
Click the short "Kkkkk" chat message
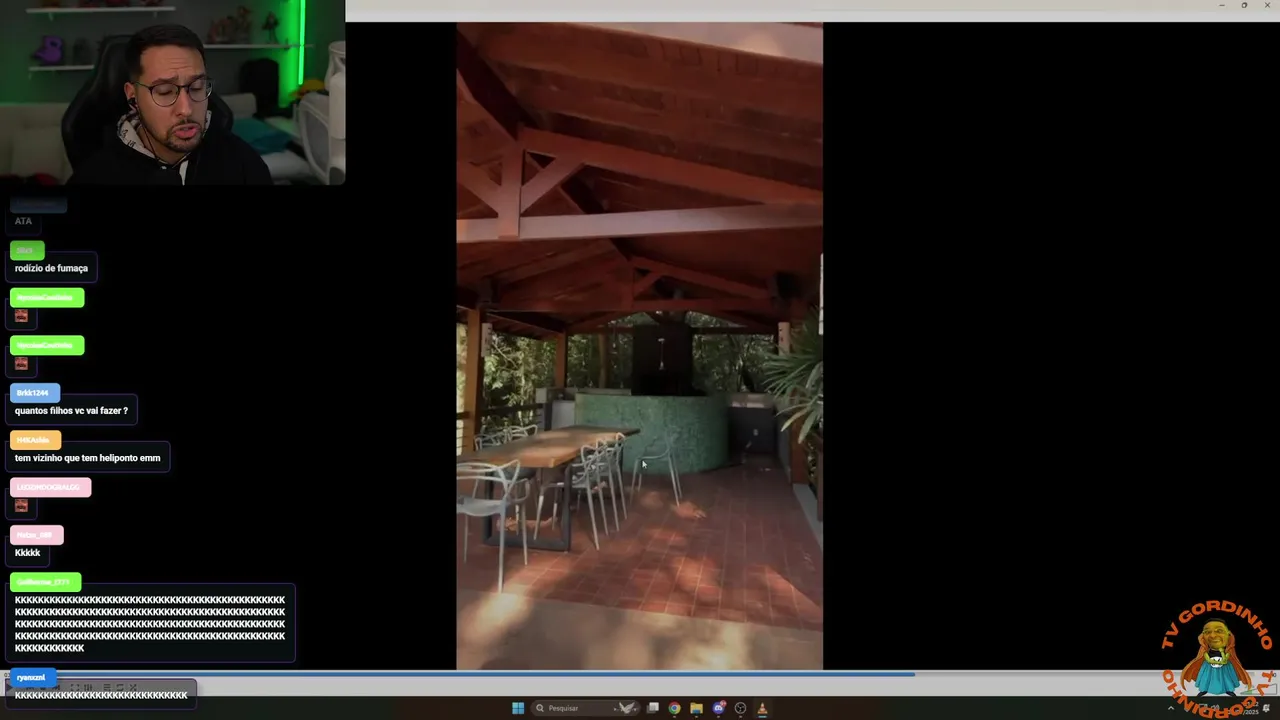click(27, 553)
